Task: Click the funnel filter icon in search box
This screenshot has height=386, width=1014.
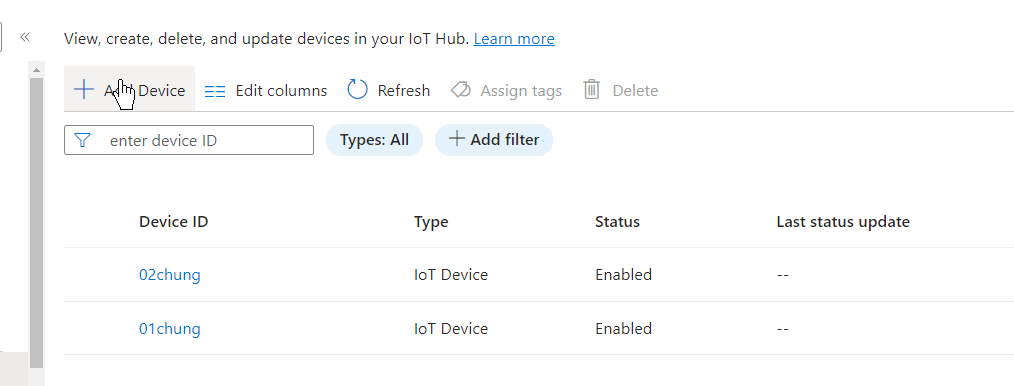Action: coord(82,140)
